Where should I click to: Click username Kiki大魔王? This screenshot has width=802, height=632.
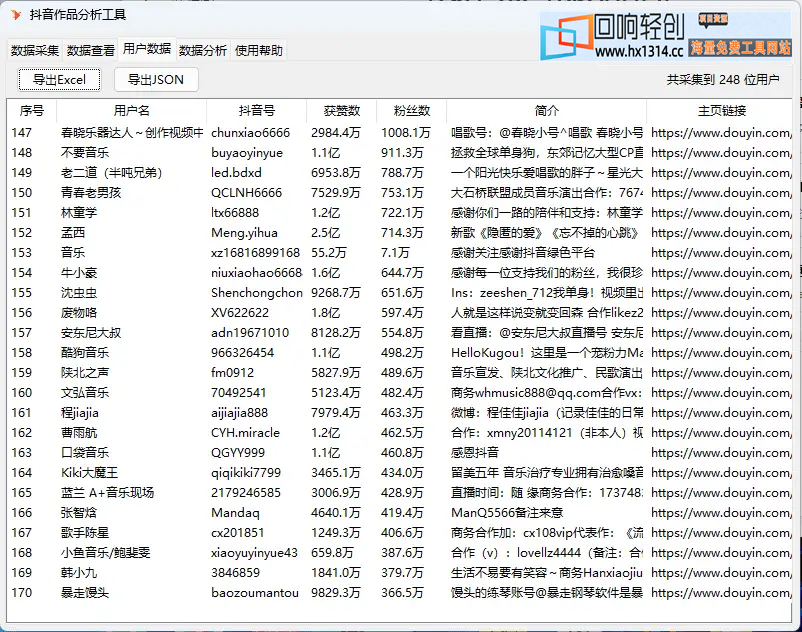(90, 473)
